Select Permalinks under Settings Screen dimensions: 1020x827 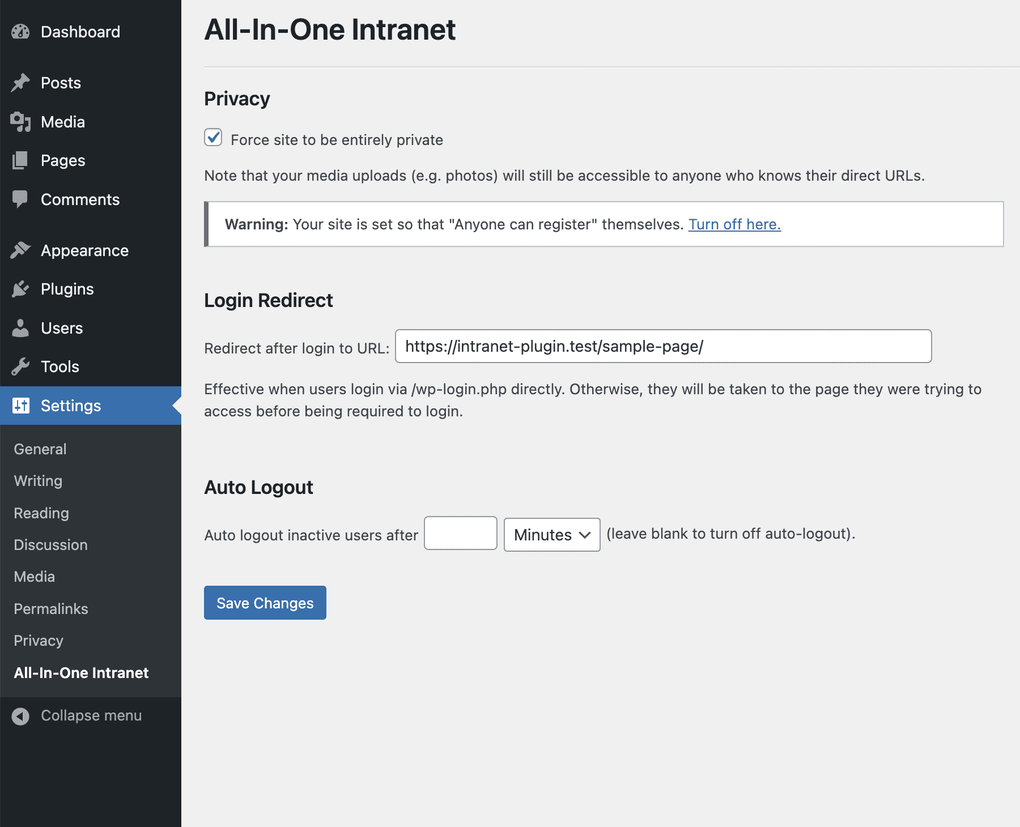tap(50, 608)
